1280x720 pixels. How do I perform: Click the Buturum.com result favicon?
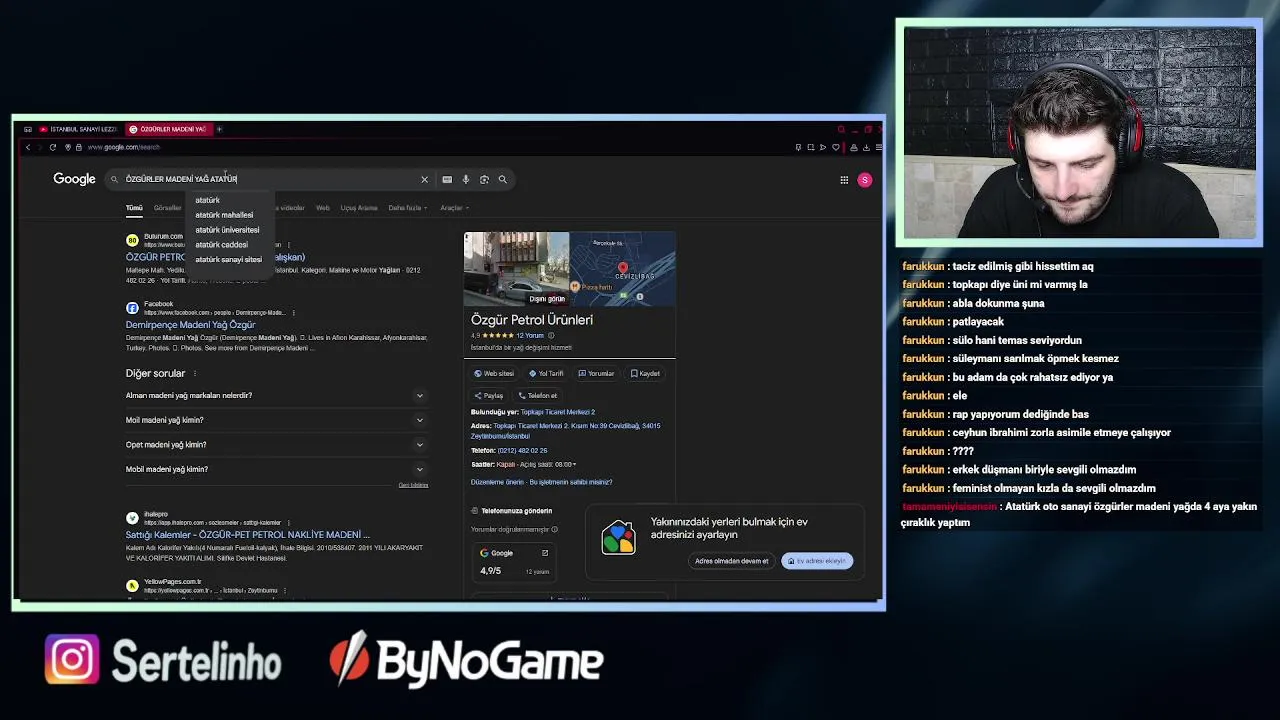(x=132, y=240)
